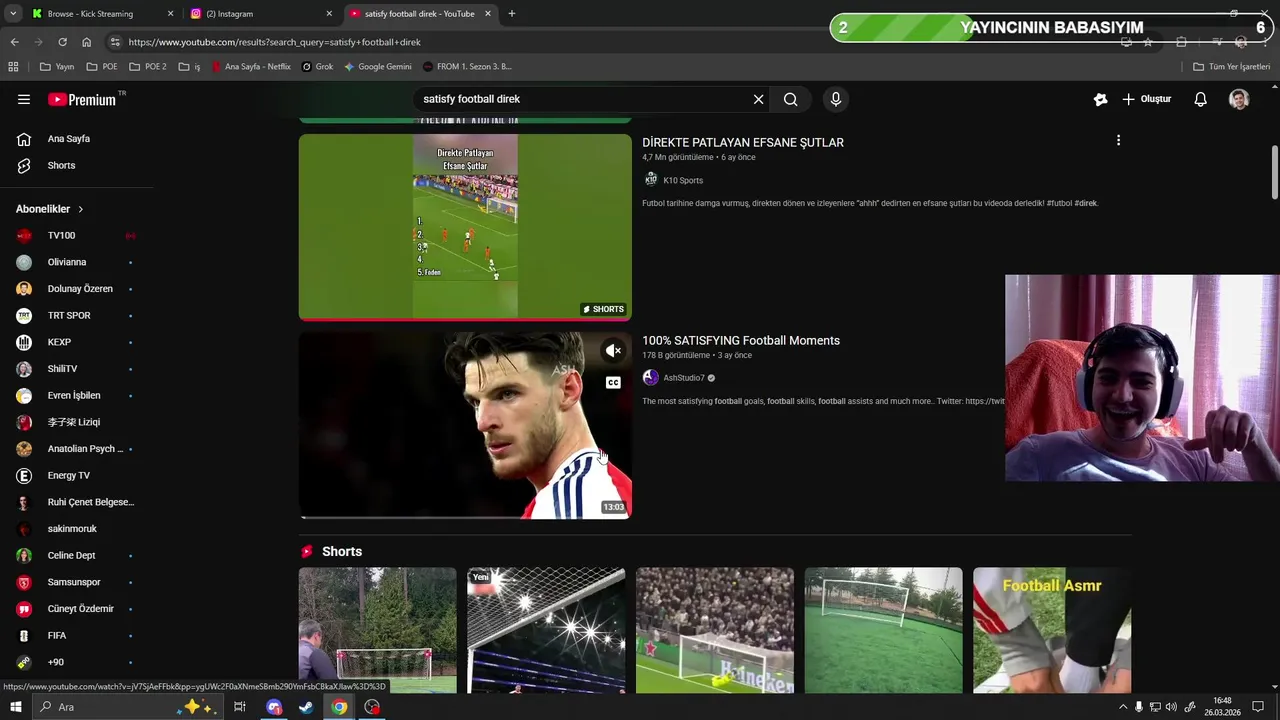Click the browser address bar URL
This screenshot has height=720, width=1280.
coord(275,42)
